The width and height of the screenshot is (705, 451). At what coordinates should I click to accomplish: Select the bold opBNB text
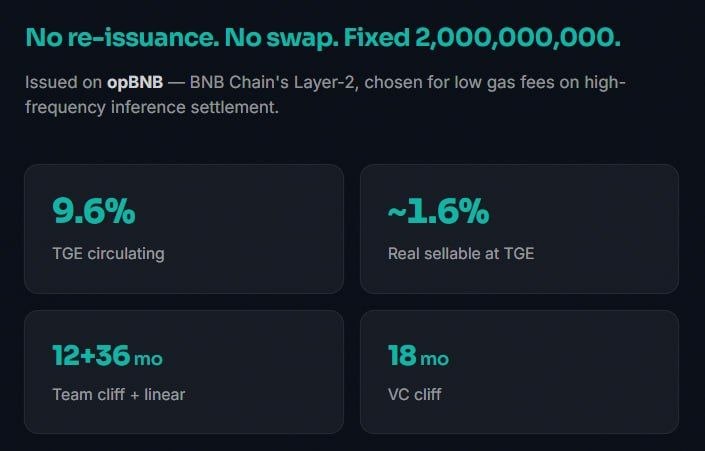135,83
